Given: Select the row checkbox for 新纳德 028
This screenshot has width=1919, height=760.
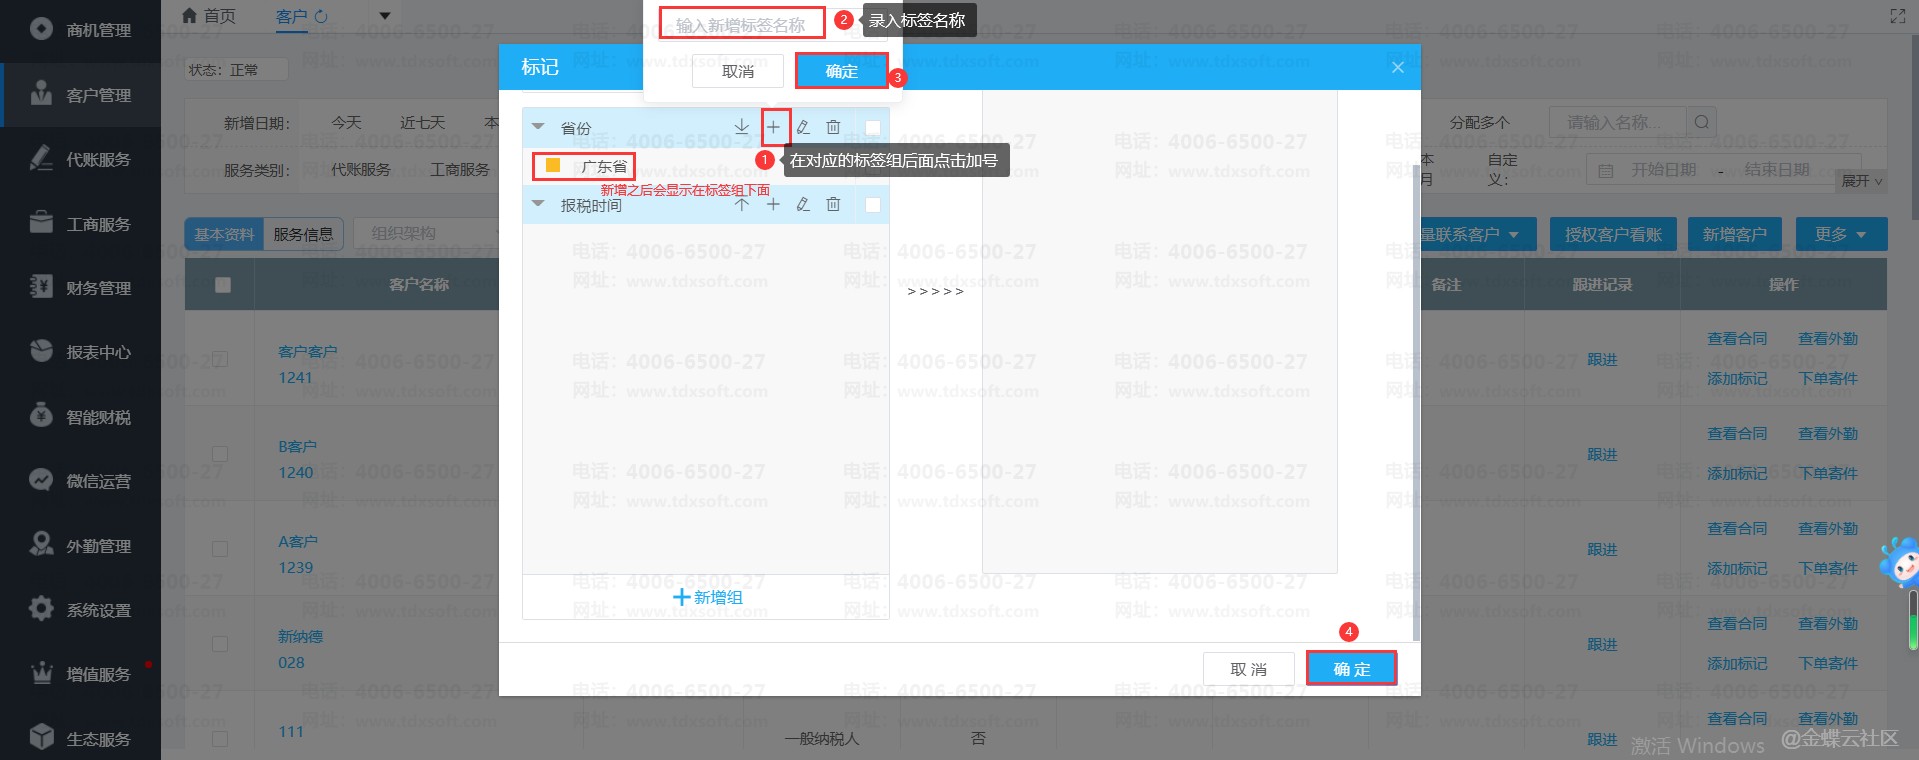Looking at the screenshot, I should pos(221,644).
